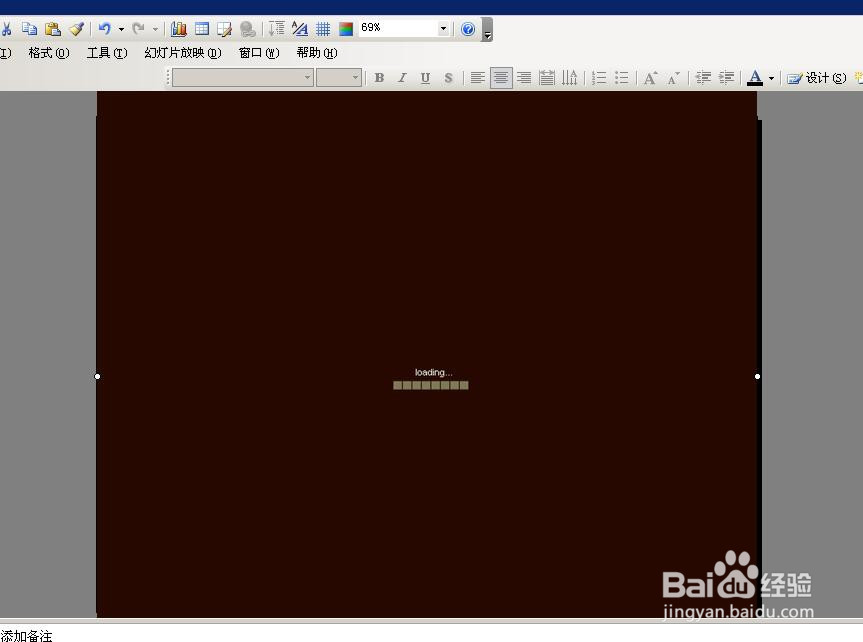Viewport: 863px width, 642px height.
Task: Open the undo history dropdown arrow
Action: click(121, 29)
